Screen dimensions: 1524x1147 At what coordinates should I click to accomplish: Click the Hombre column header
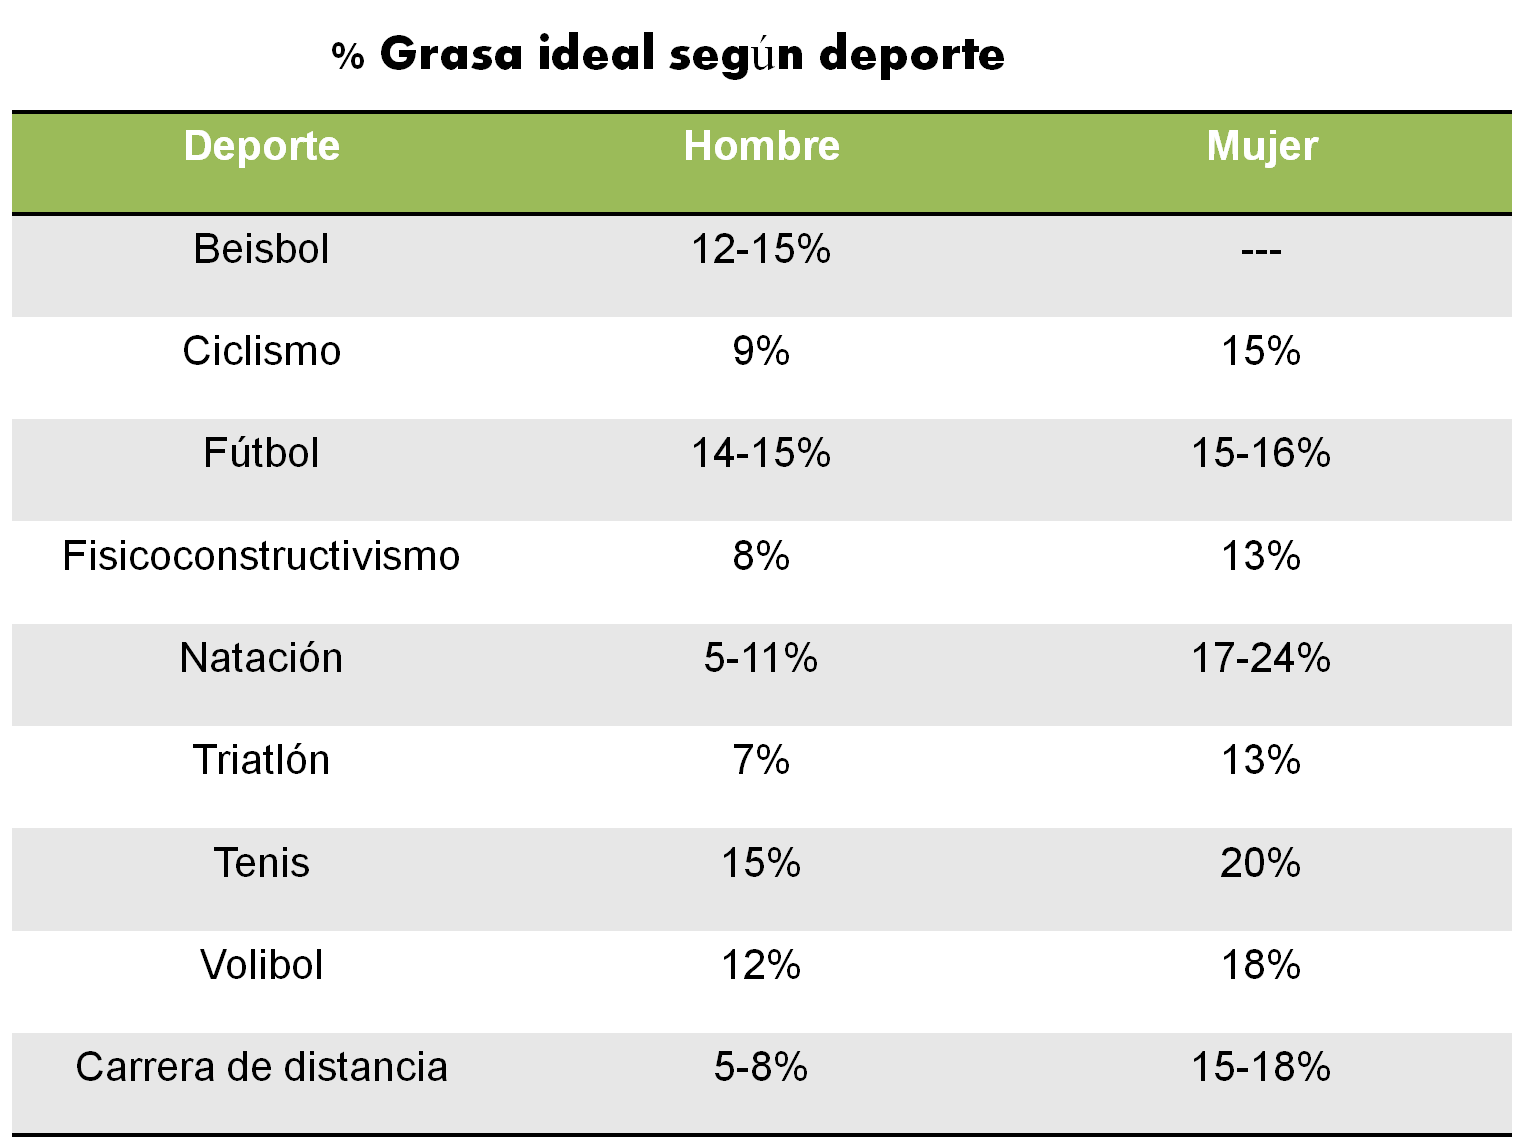(762, 146)
